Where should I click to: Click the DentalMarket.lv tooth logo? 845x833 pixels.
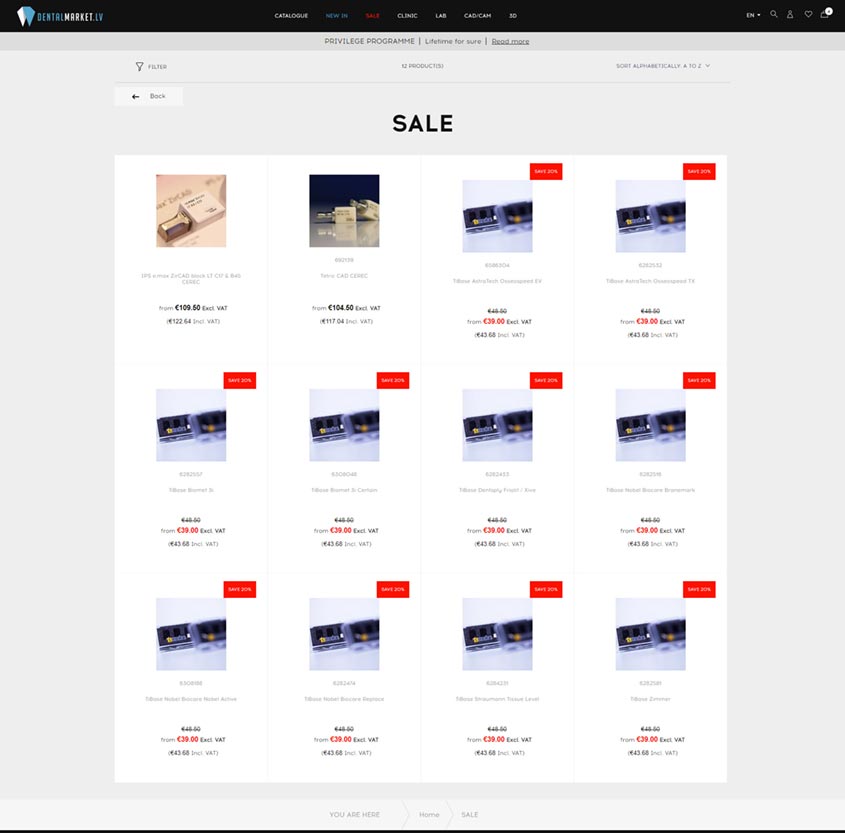(59, 16)
